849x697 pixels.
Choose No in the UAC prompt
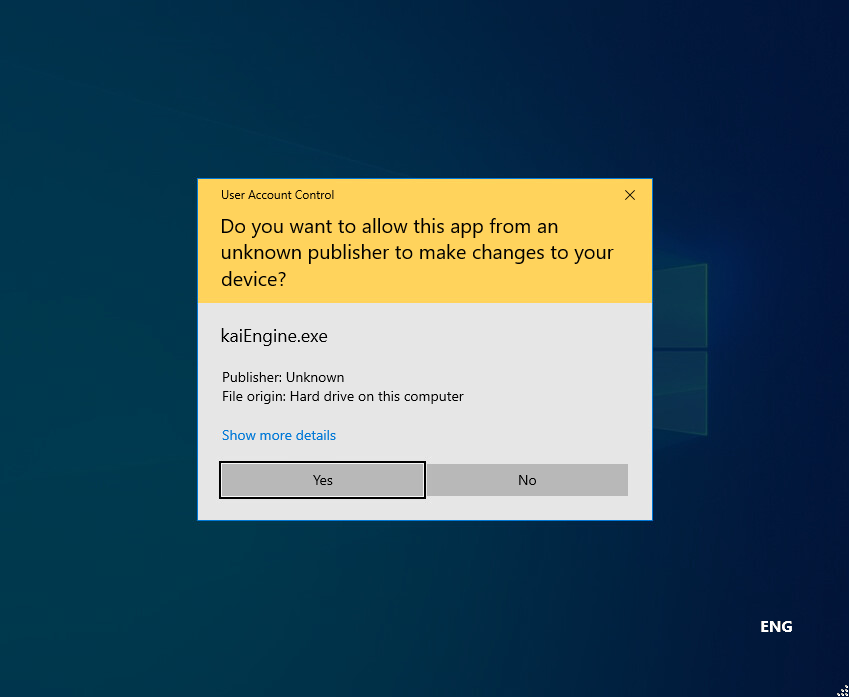pyautogui.click(x=527, y=480)
